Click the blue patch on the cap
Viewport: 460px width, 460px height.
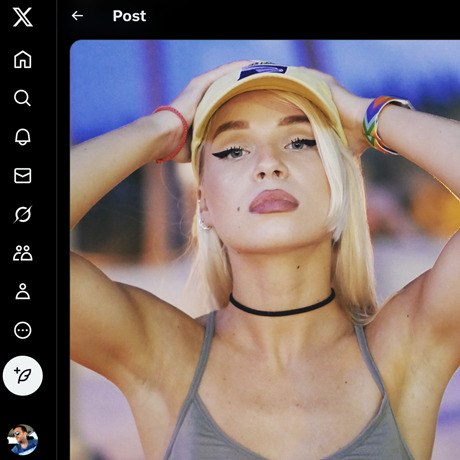pos(262,71)
